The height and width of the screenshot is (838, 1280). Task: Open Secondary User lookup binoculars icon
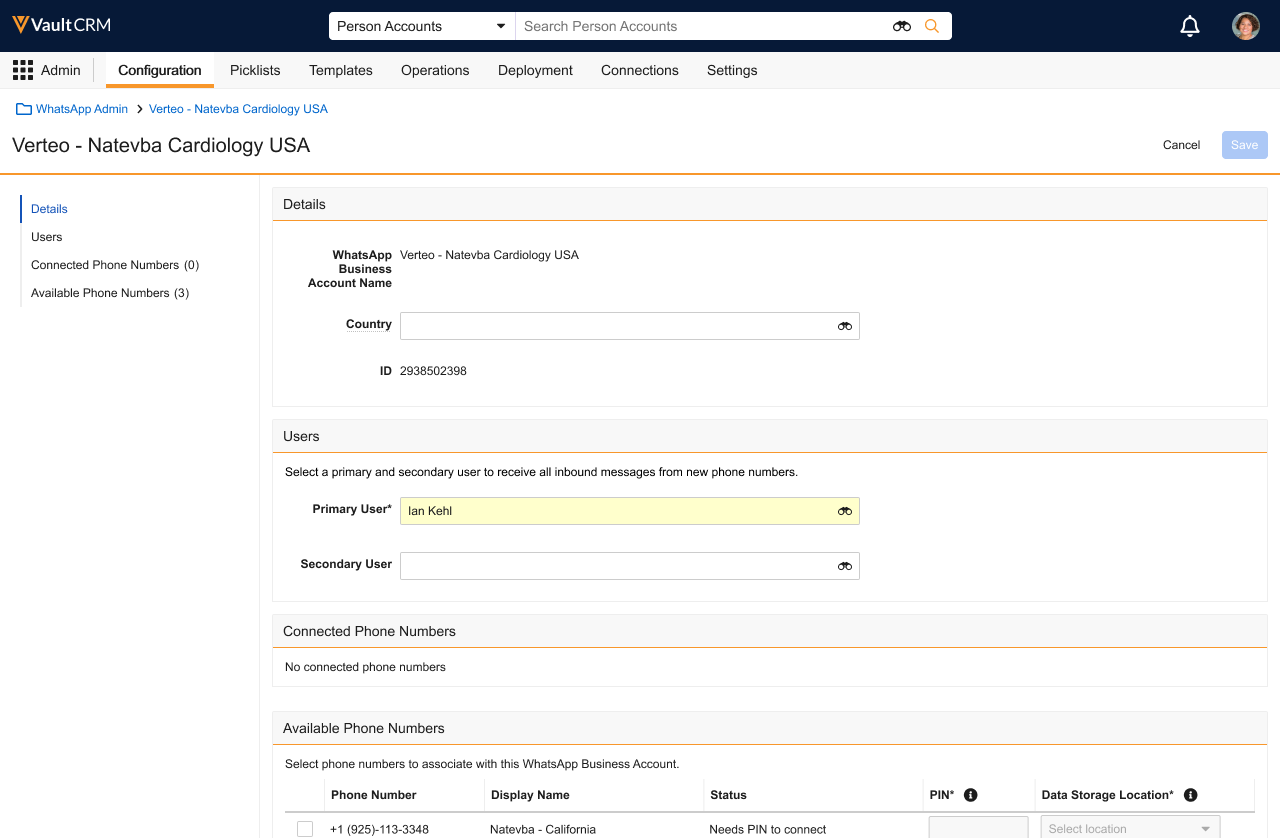click(x=845, y=566)
